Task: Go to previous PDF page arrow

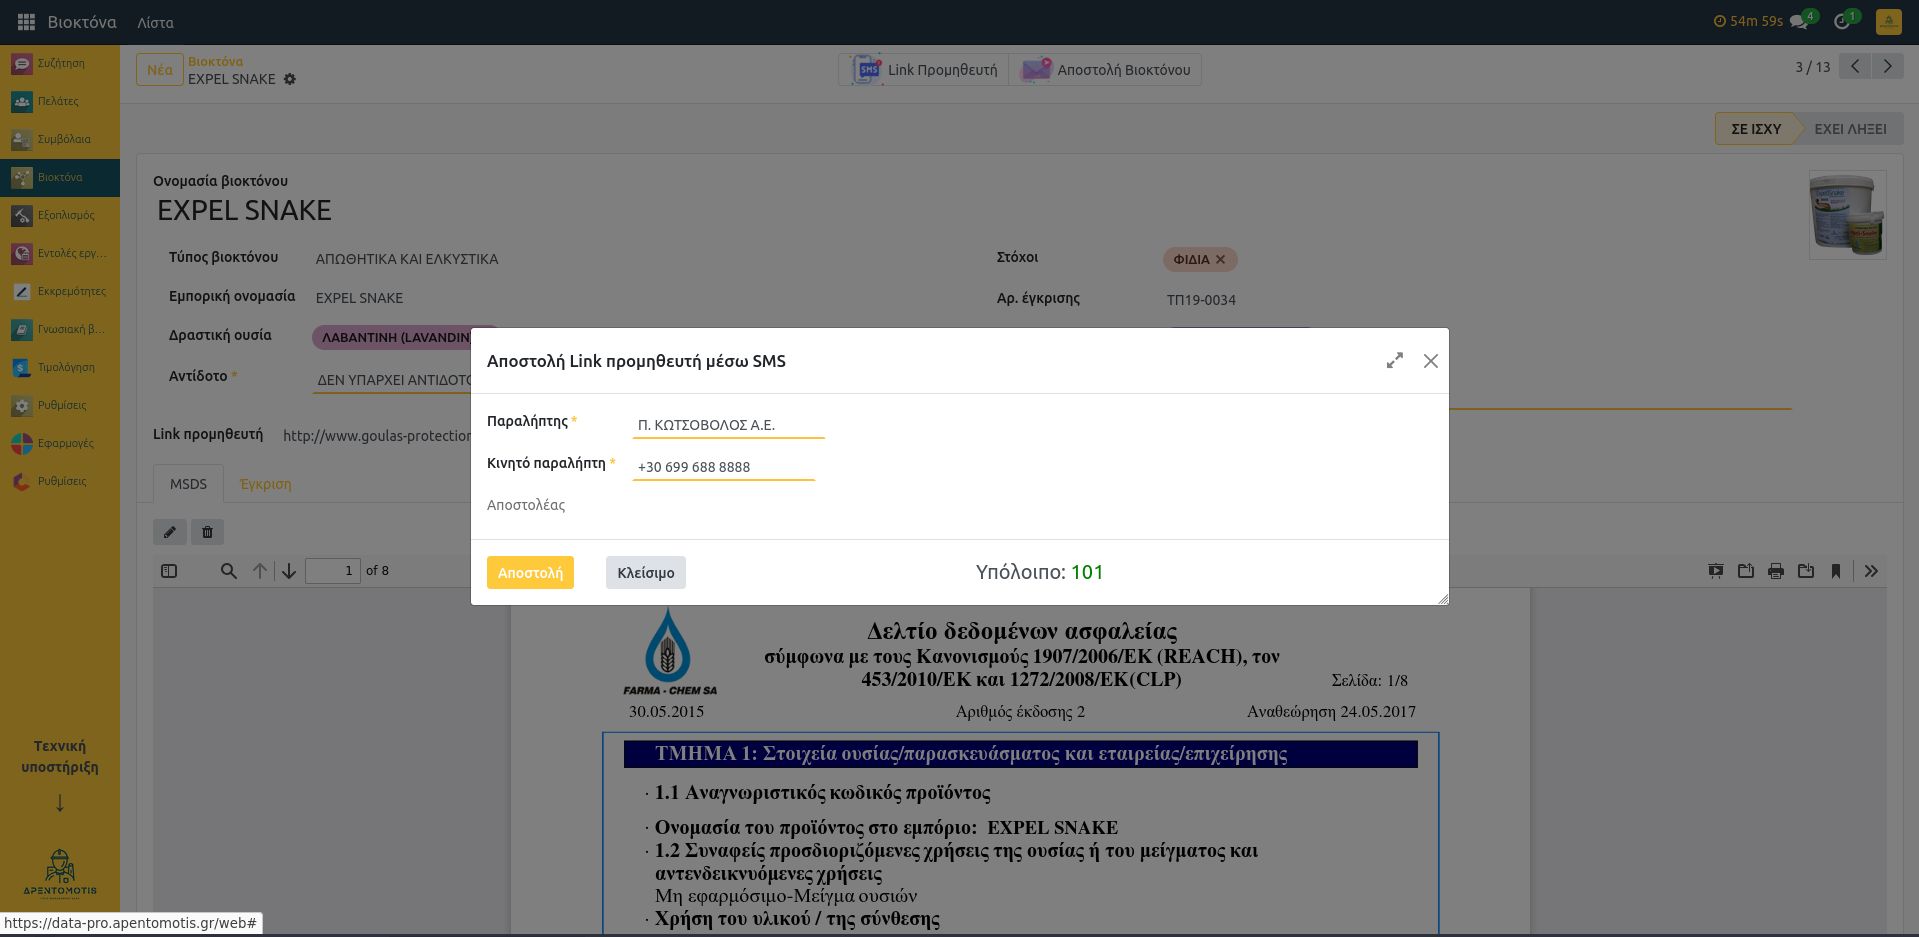Action: point(260,571)
